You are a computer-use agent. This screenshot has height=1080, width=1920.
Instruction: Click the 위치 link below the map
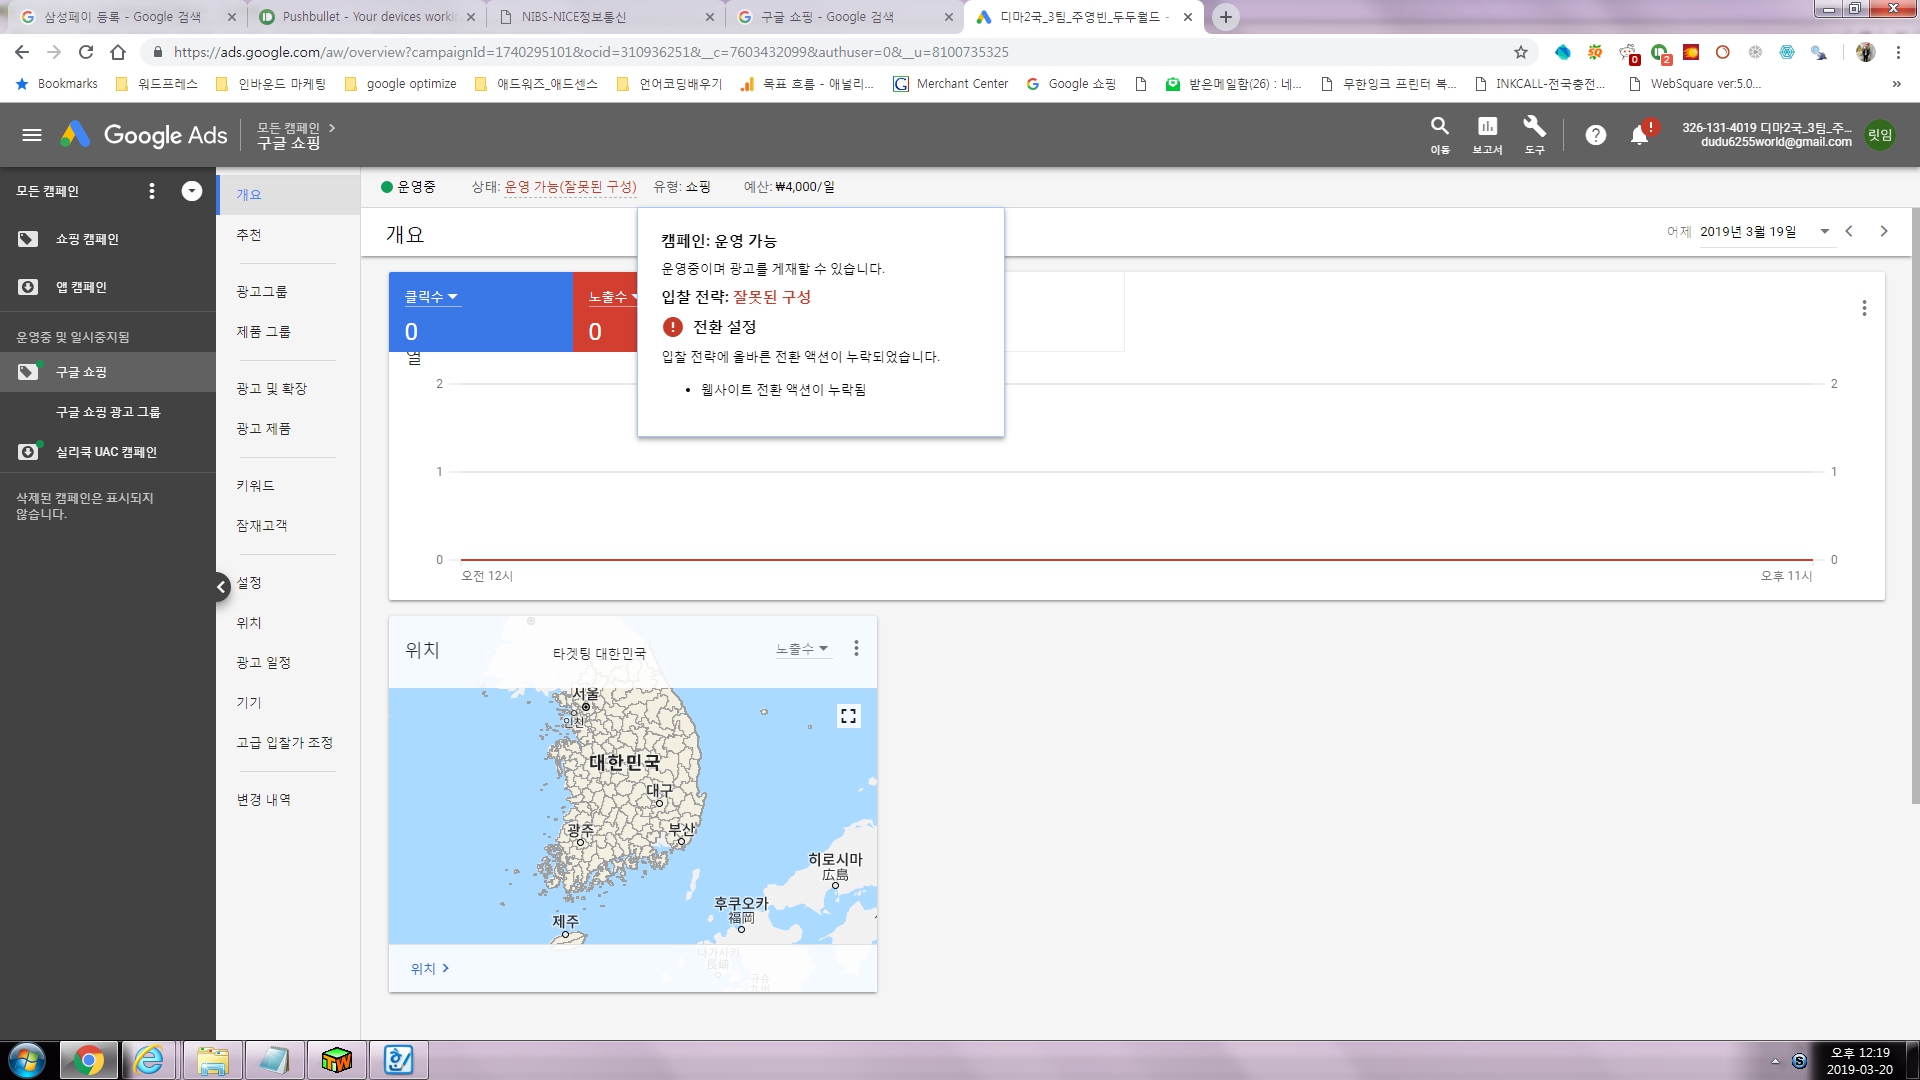click(x=429, y=968)
